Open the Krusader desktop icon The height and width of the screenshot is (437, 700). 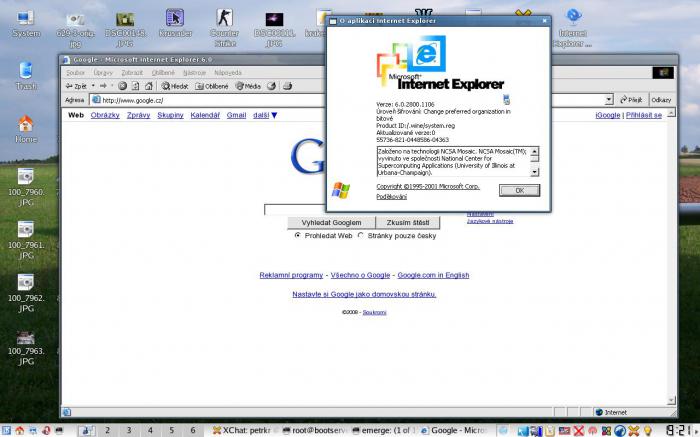[175, 24]
